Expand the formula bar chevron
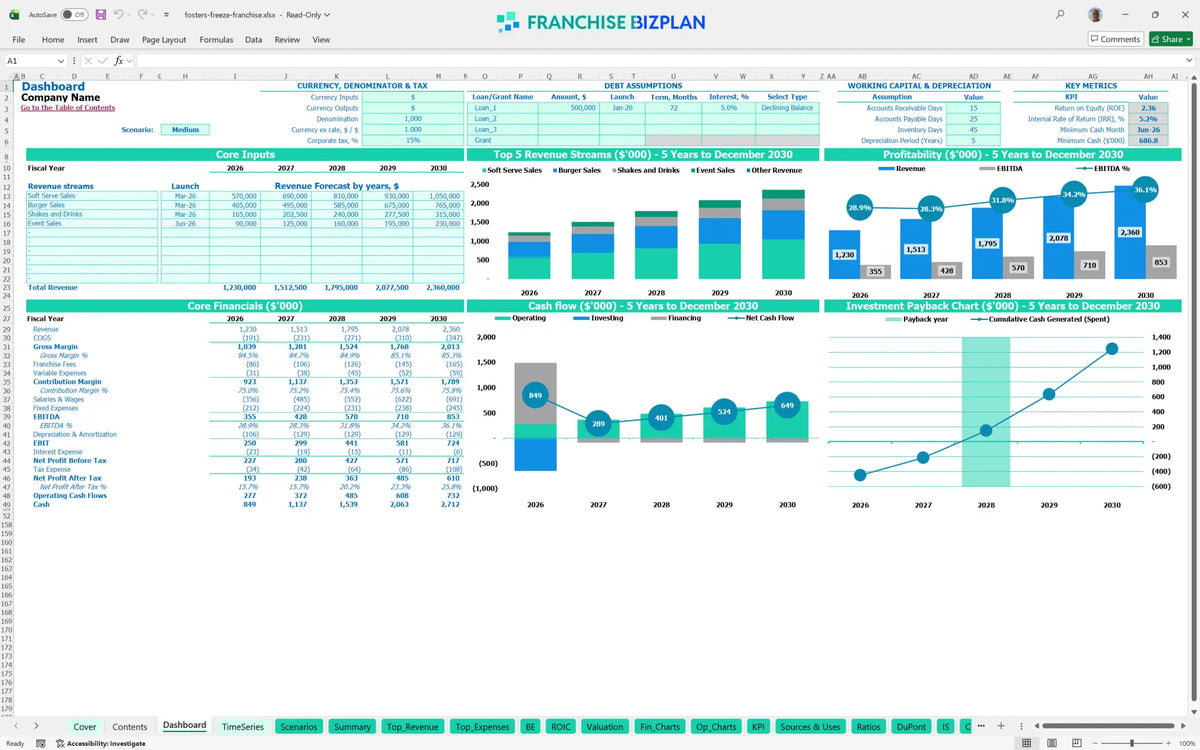Screen dimensions: 1200x750 tap(1189, 61)
